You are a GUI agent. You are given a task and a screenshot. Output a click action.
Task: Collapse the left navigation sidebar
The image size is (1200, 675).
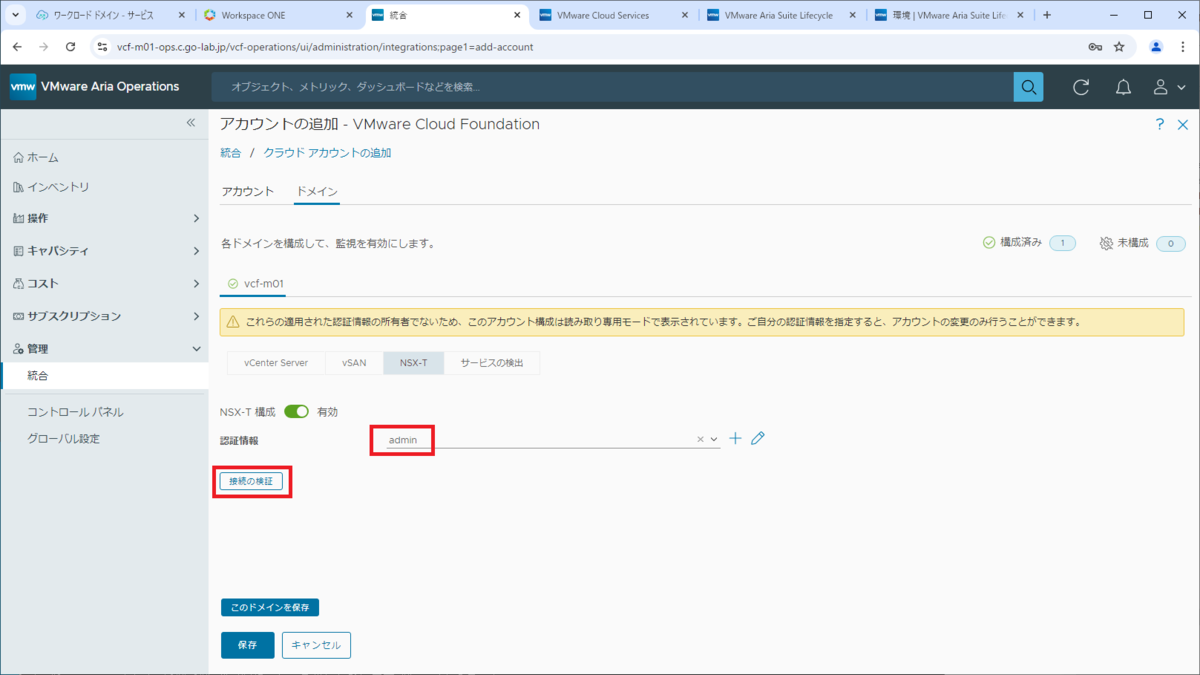[x=191, y=122]
